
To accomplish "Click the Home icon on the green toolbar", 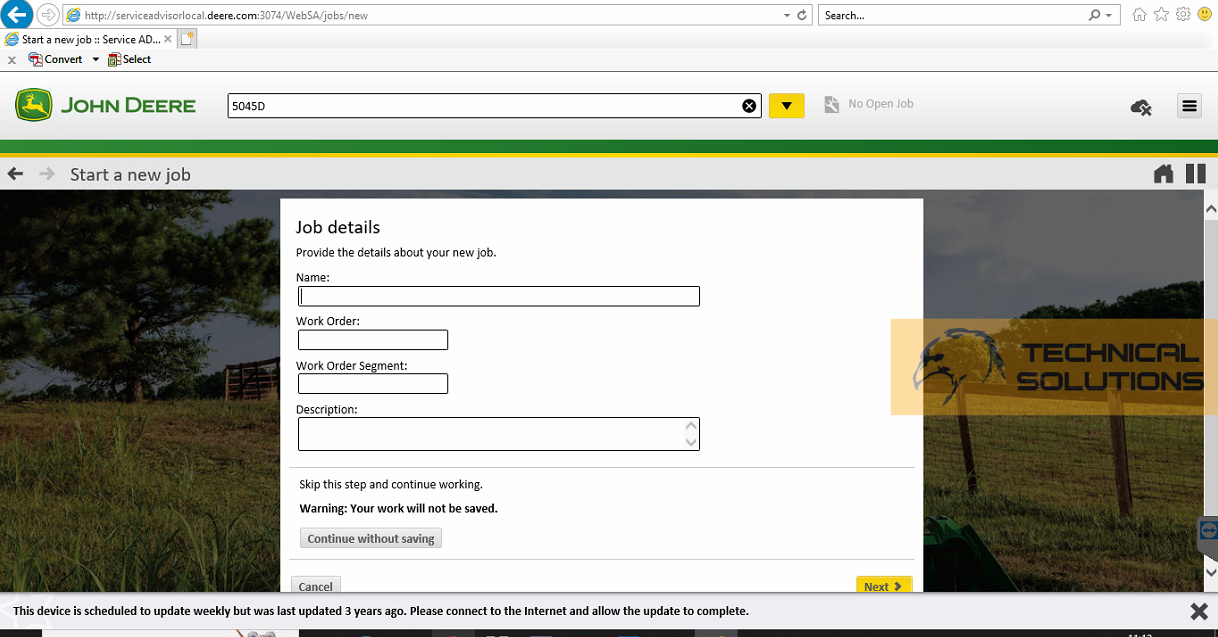I will tap(1163, 173).
